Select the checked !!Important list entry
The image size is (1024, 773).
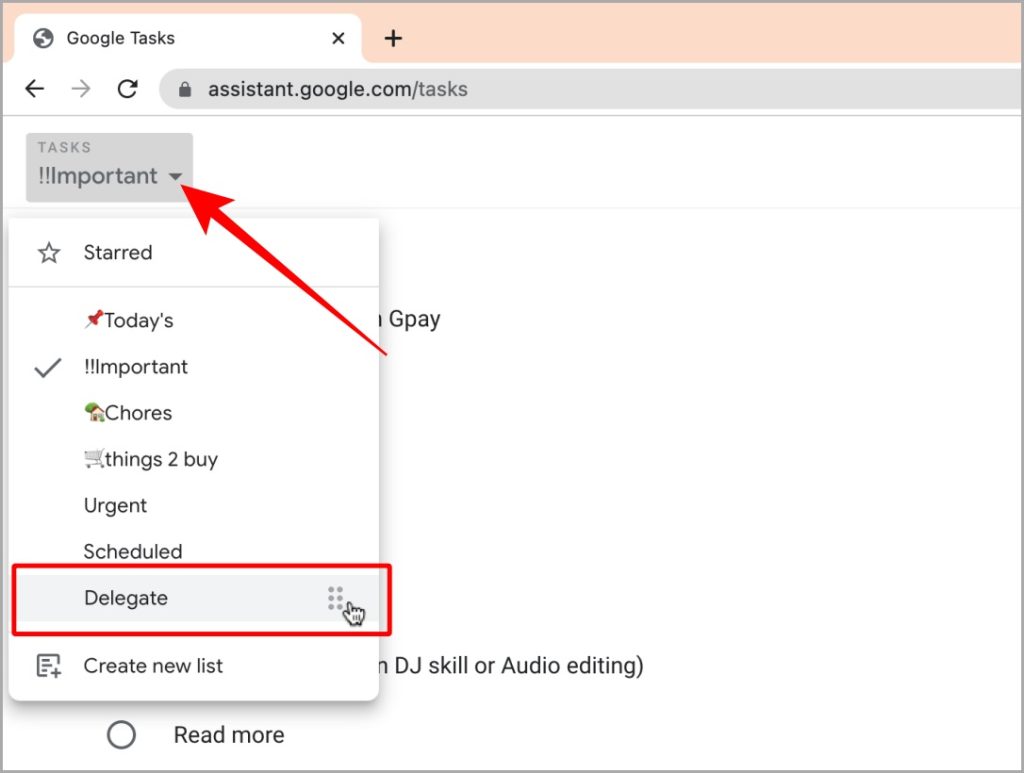[194, 367]
